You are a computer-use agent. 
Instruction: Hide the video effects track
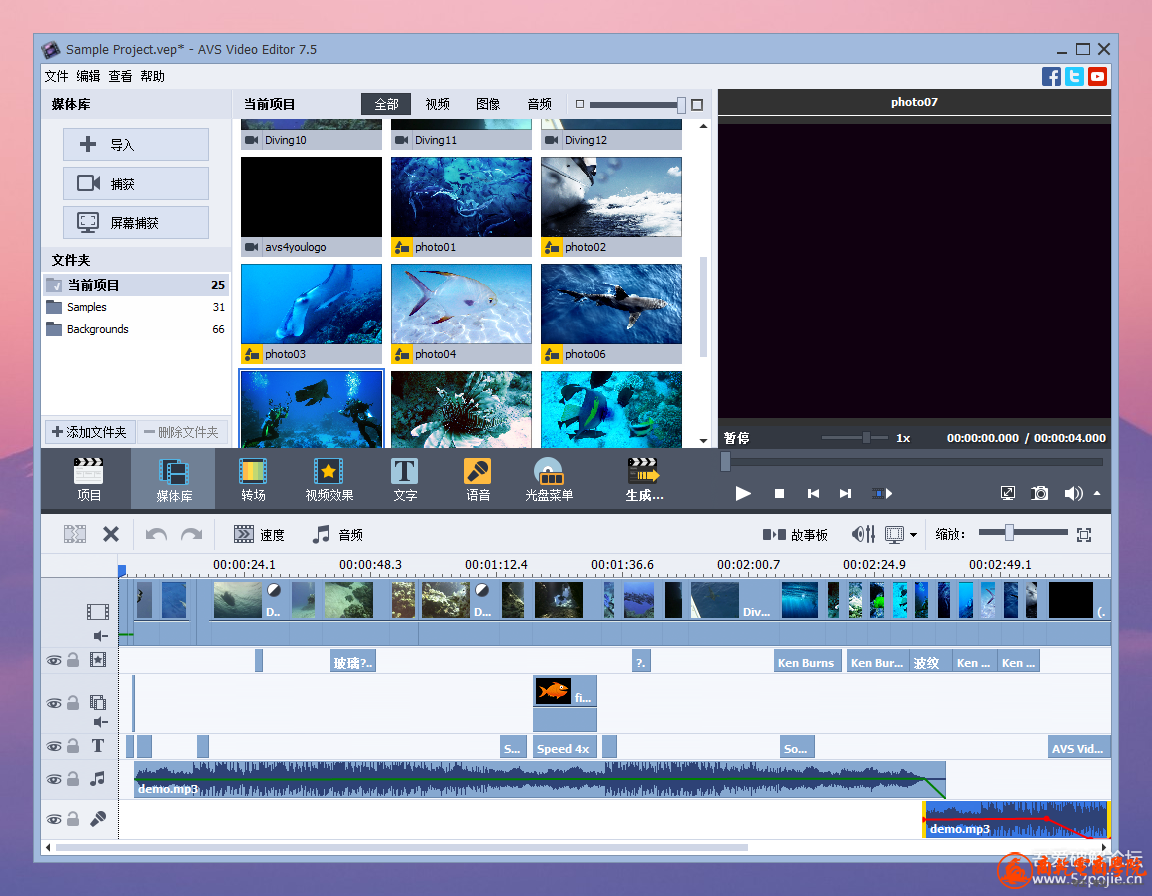(x=54, y=660)
